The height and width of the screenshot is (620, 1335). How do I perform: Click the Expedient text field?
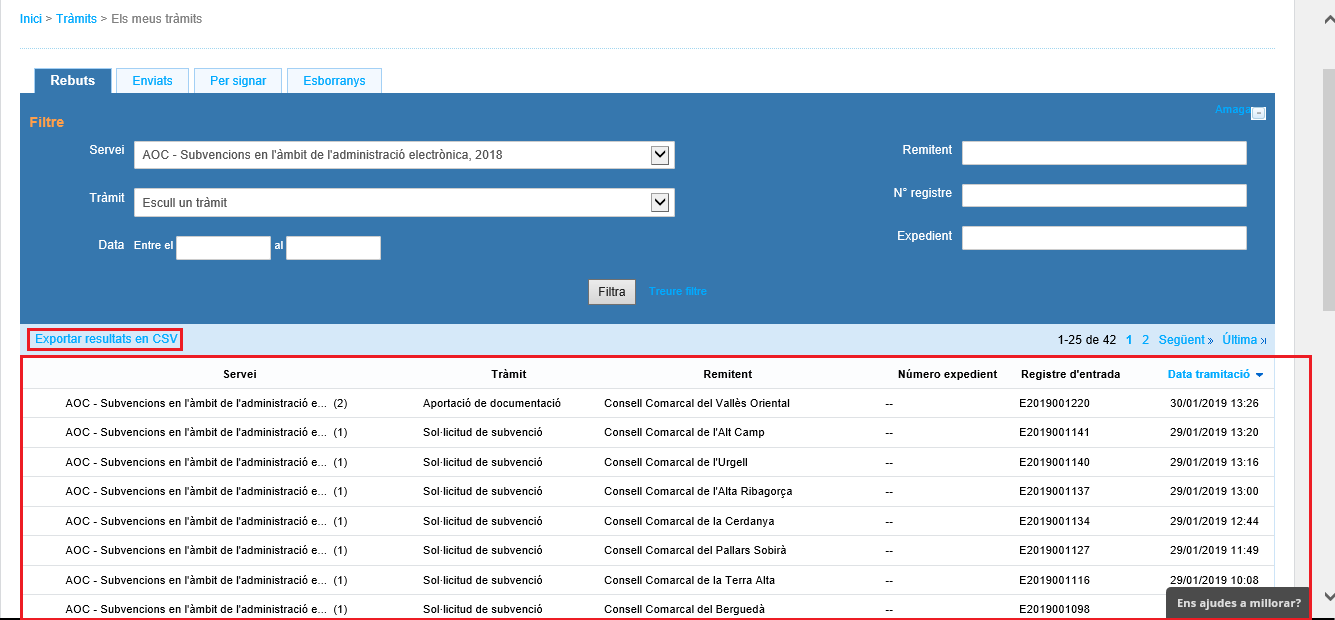[x=1104, y=238]
